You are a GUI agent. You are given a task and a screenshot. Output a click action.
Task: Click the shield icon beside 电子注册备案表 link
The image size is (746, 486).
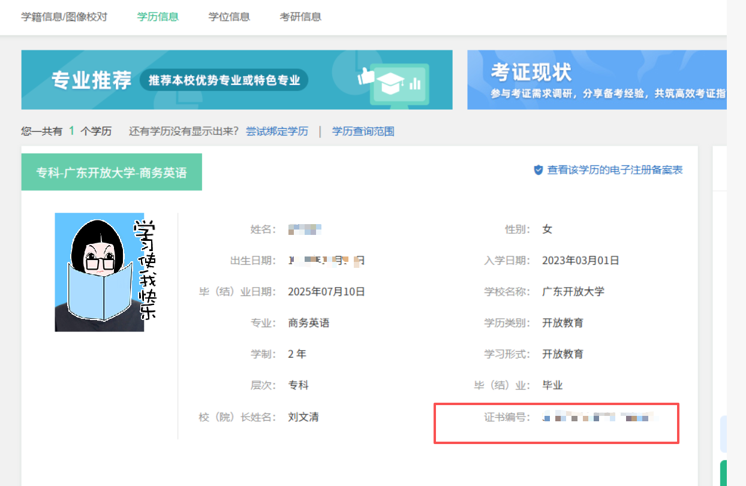pos(538,171)
